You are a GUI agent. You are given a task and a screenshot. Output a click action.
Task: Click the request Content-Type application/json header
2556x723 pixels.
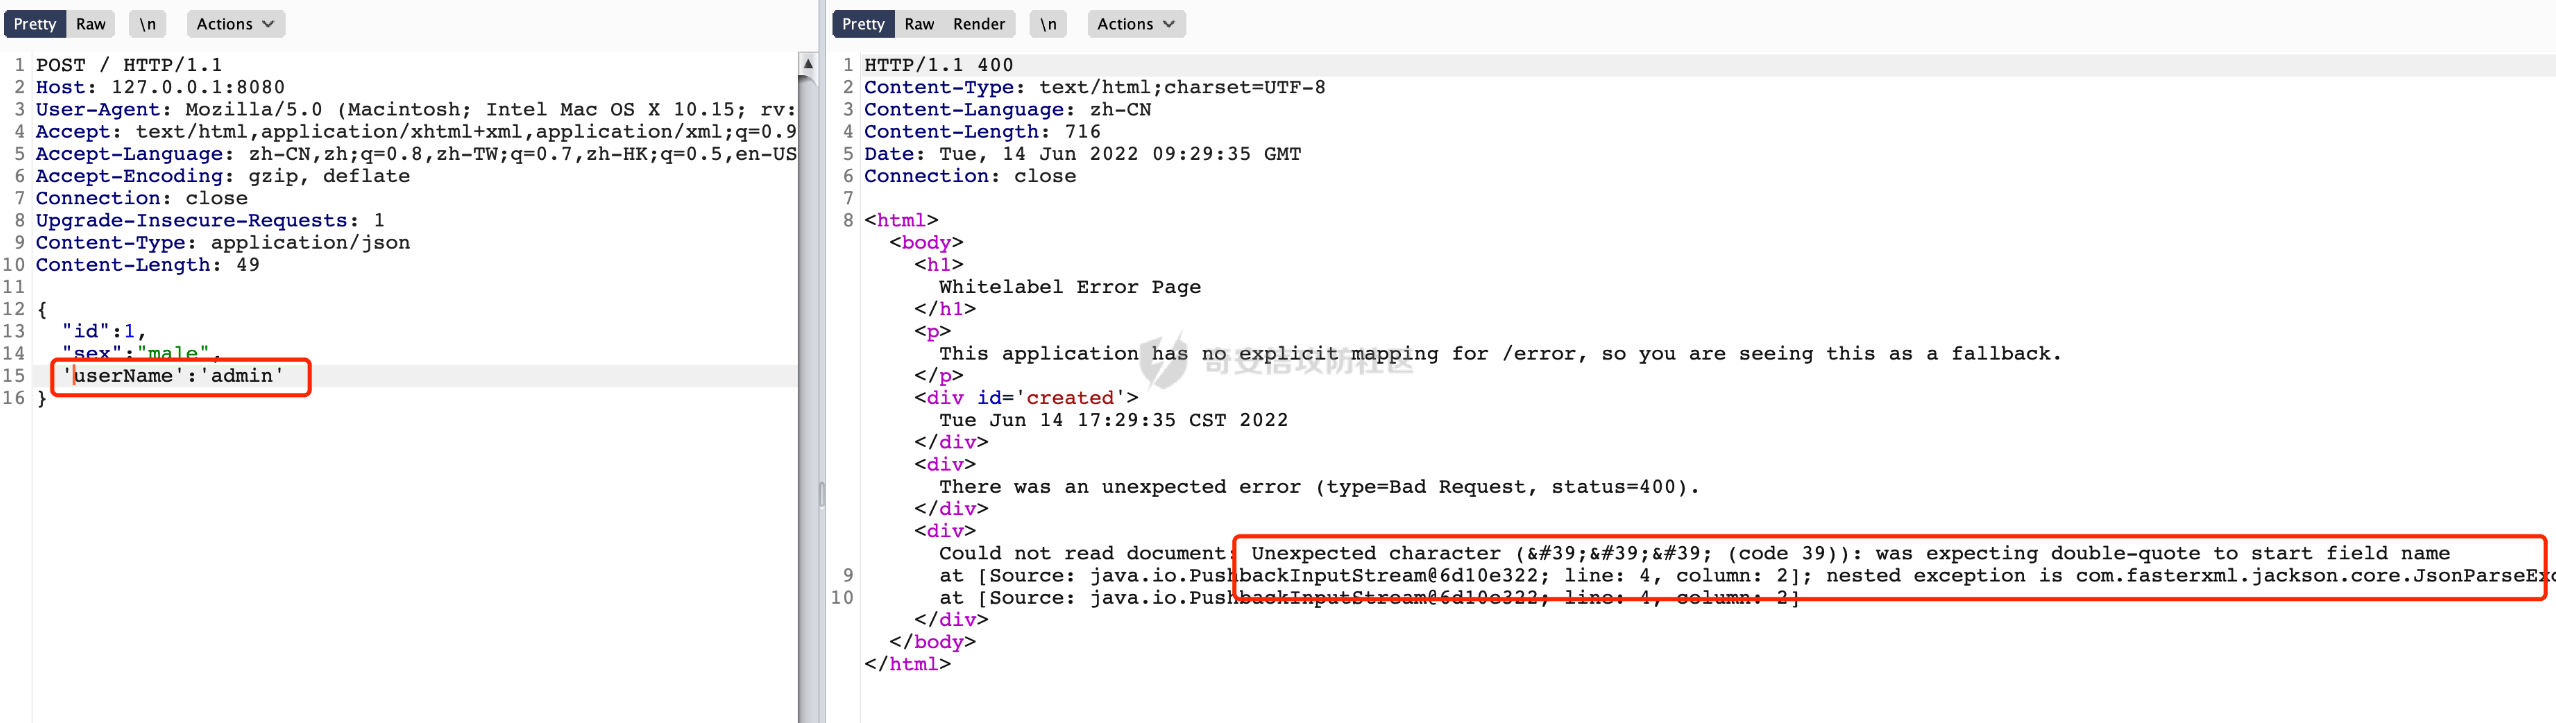pos(222,243)
